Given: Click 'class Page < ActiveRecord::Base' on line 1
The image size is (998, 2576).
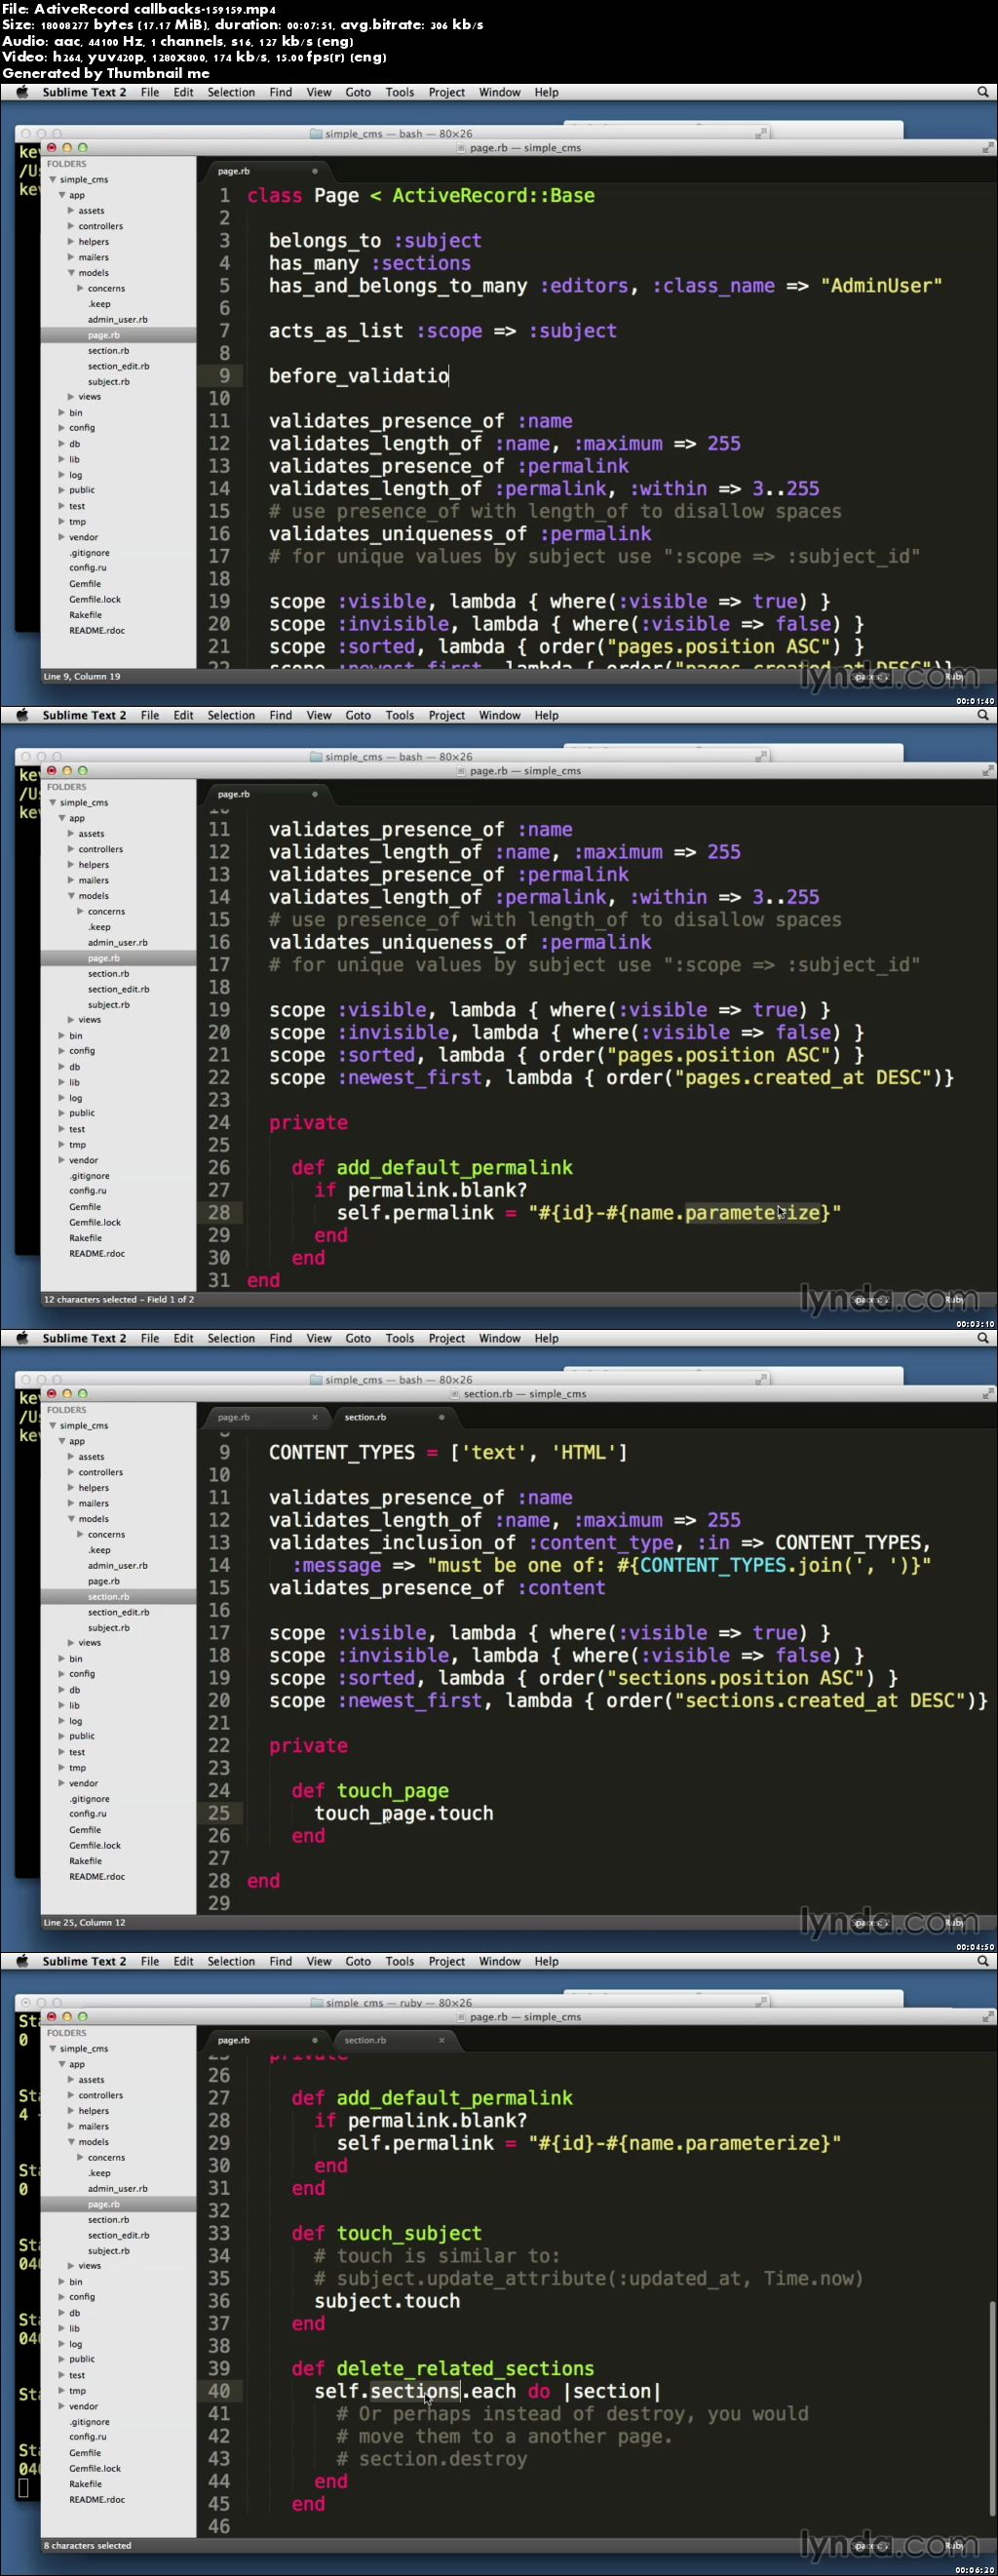Looking at the screenshot, I should point(421,196).
